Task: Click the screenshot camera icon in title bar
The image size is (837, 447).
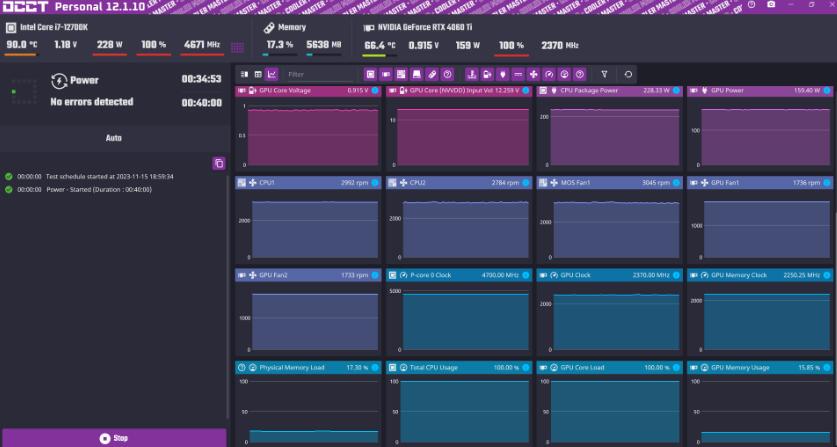Action: pos(771,6)
